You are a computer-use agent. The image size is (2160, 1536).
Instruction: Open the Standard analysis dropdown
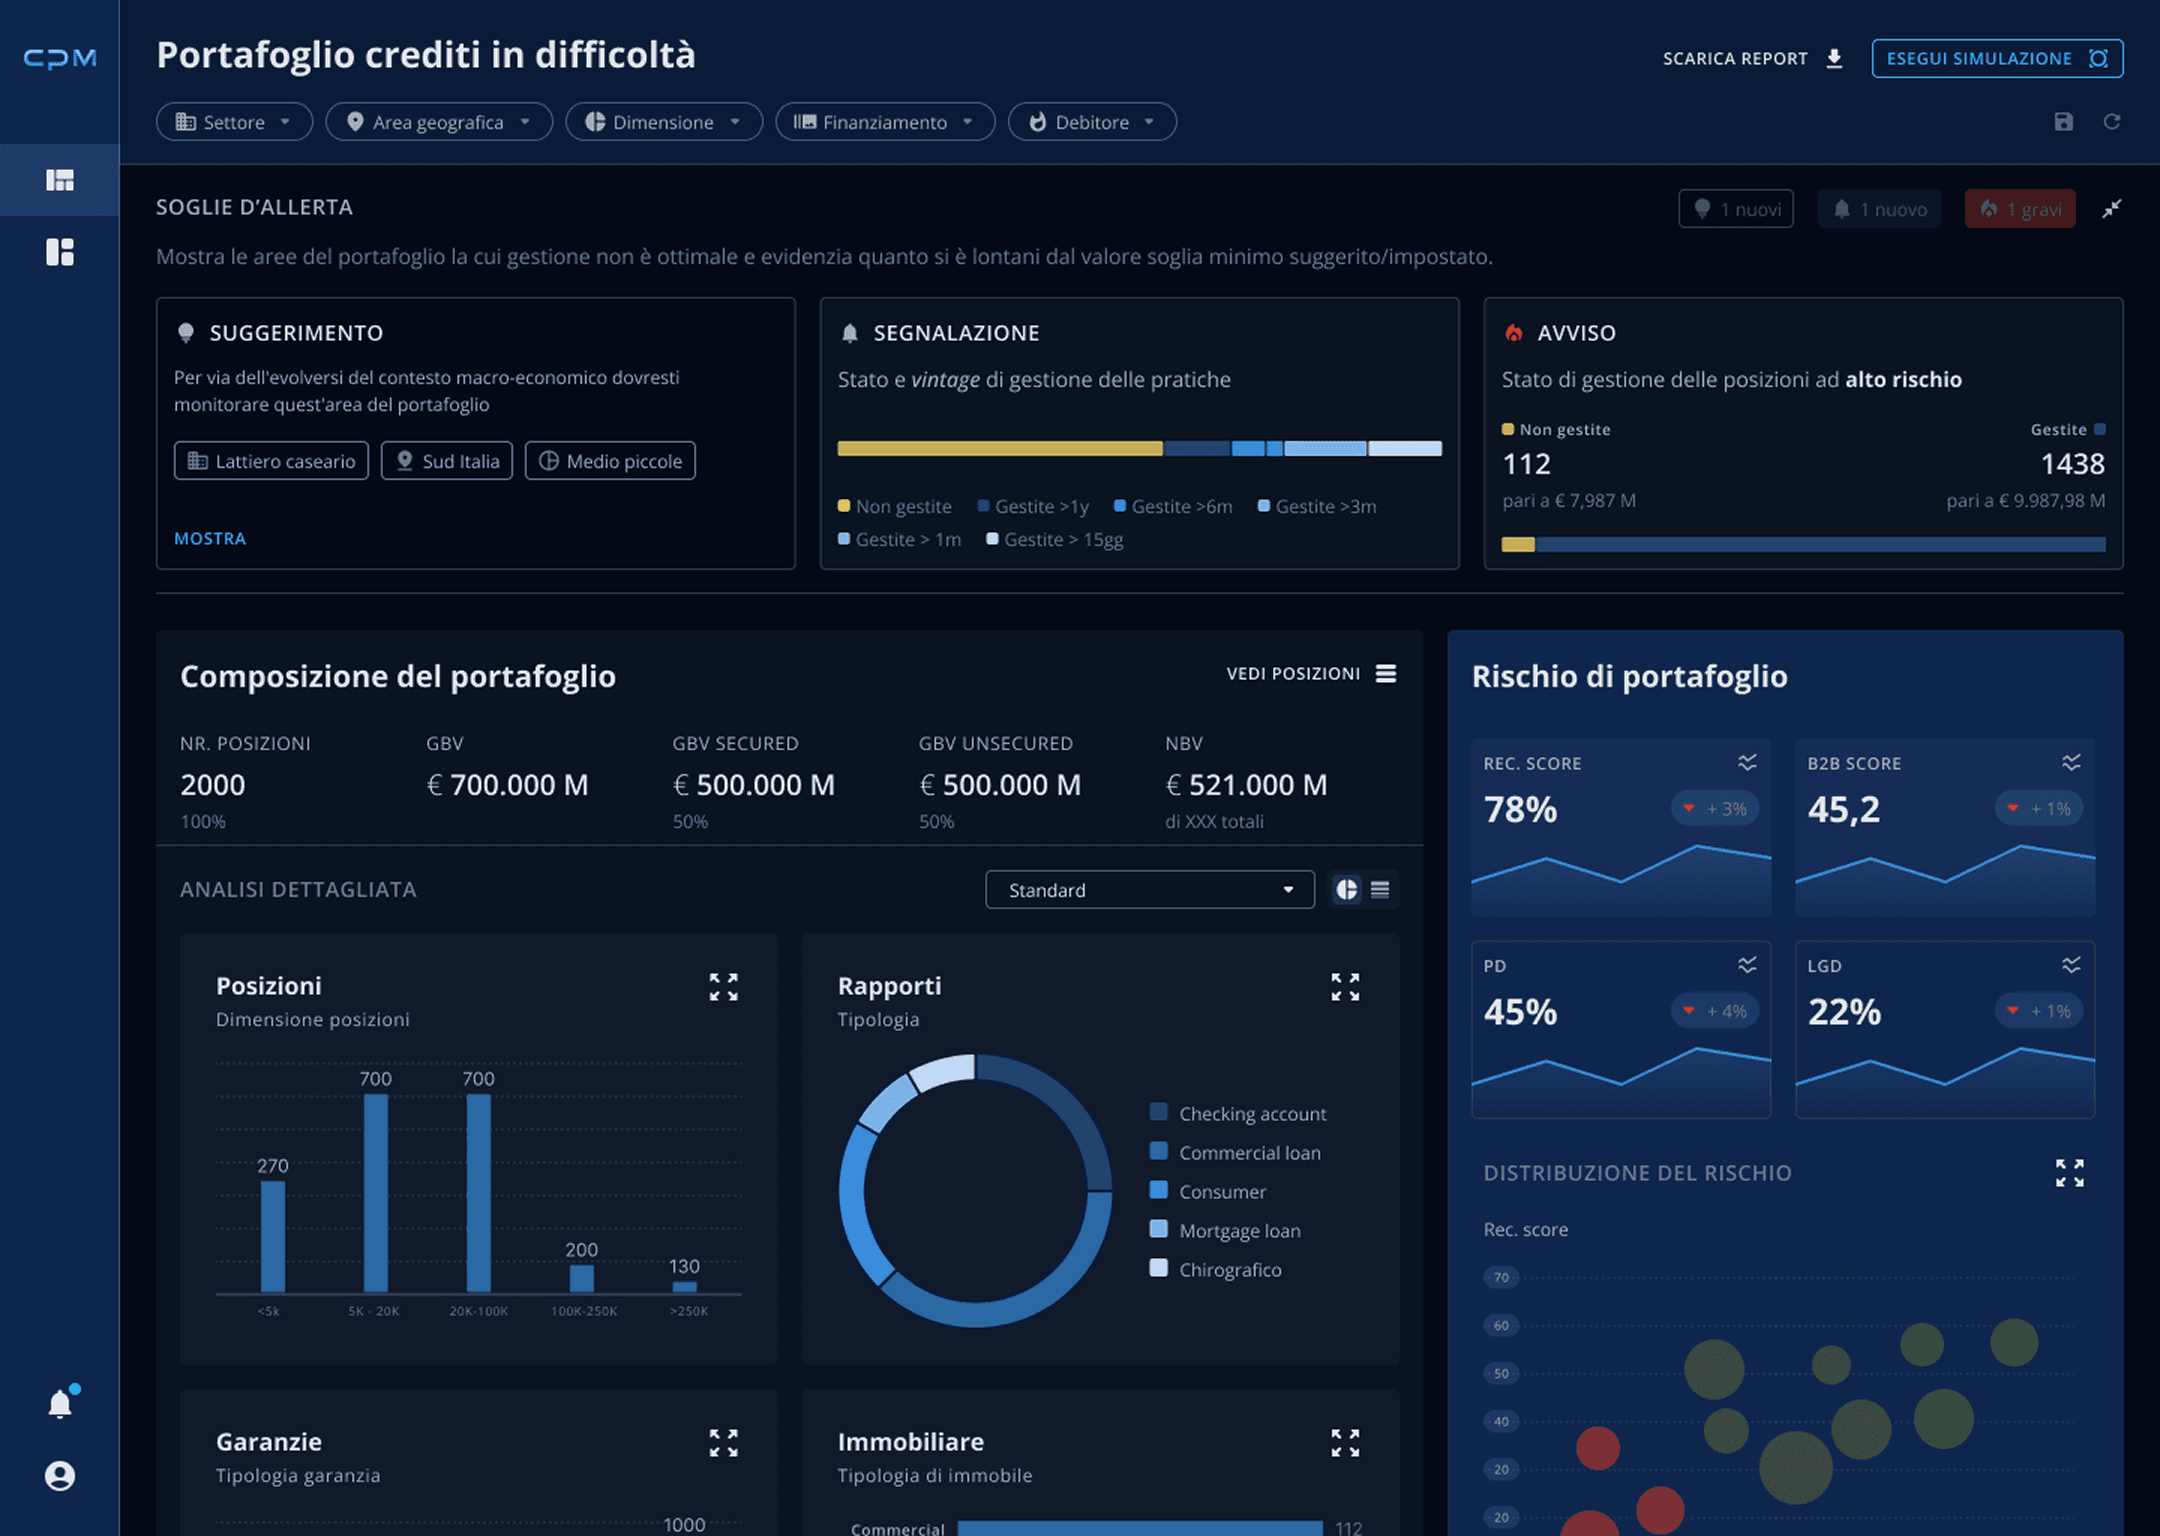pyautogui.click(x=1149, y=890)
